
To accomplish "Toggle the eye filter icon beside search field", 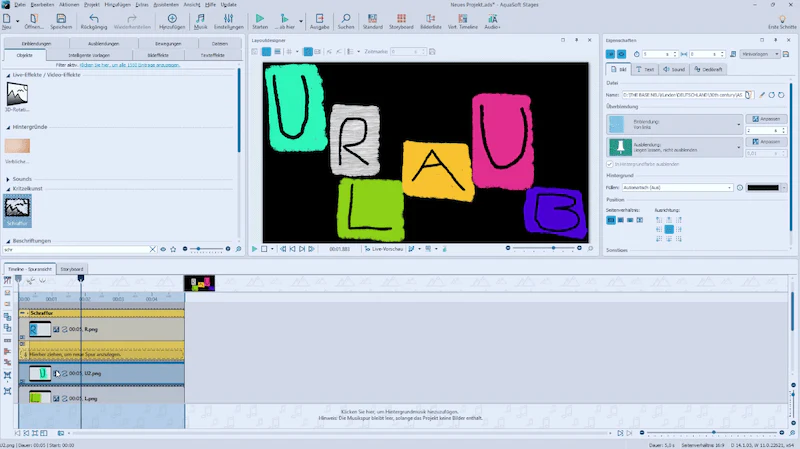I will click(163, 250).
